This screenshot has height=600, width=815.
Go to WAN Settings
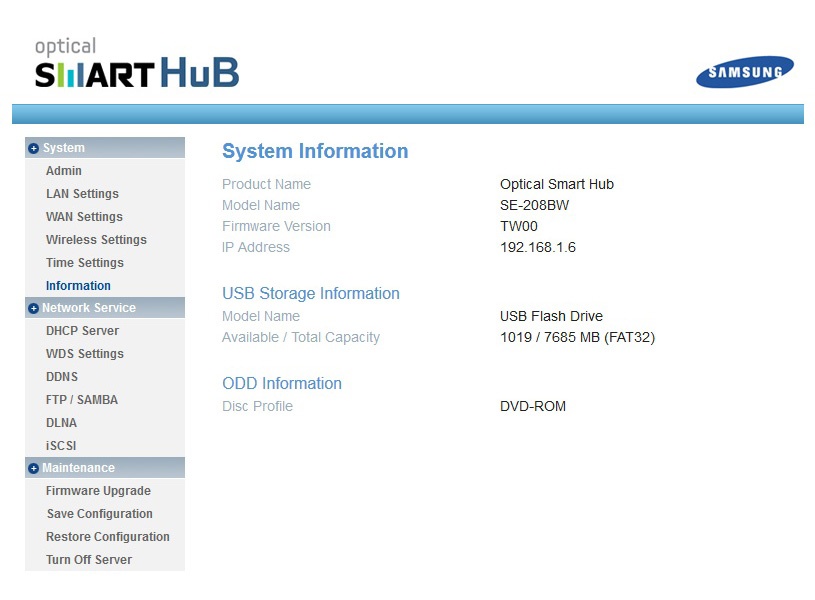point(84,216)
